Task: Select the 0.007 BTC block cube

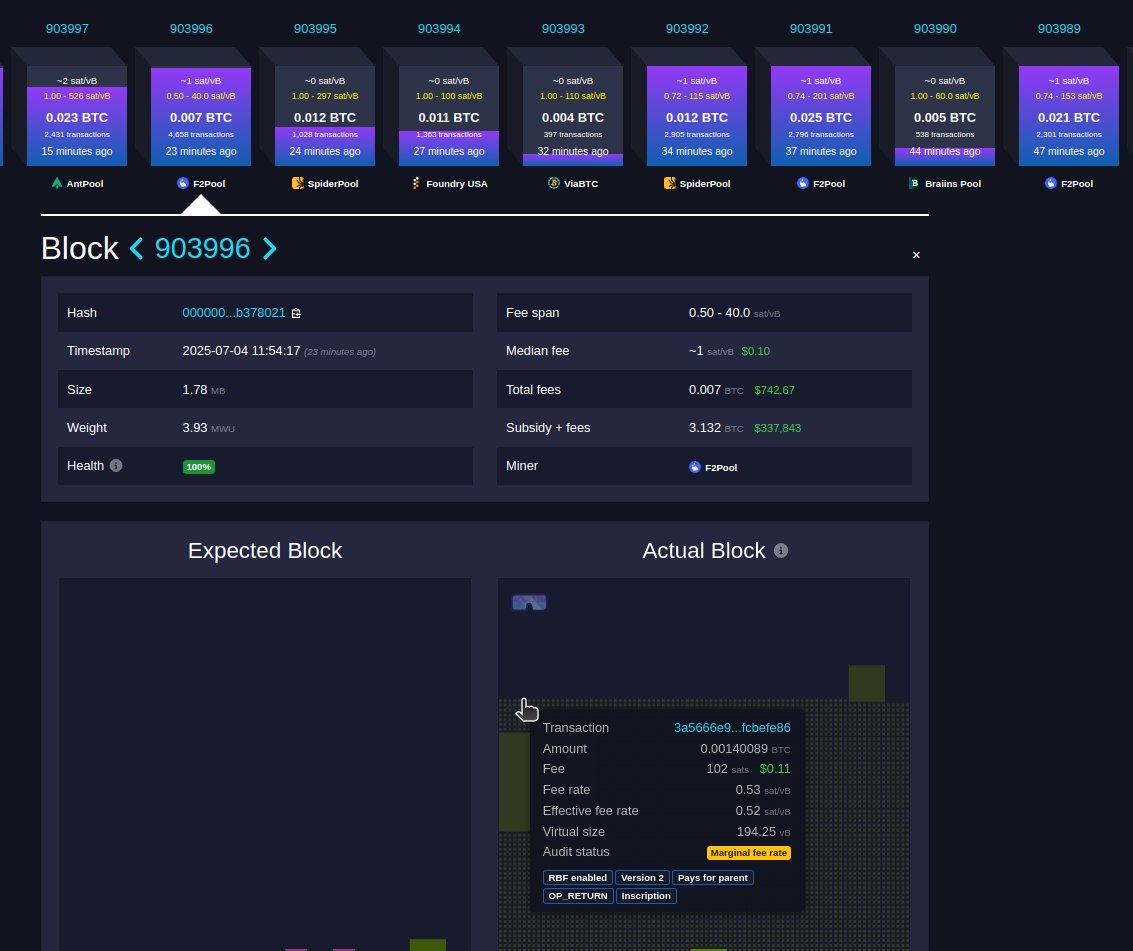Action: coord(201,116)
